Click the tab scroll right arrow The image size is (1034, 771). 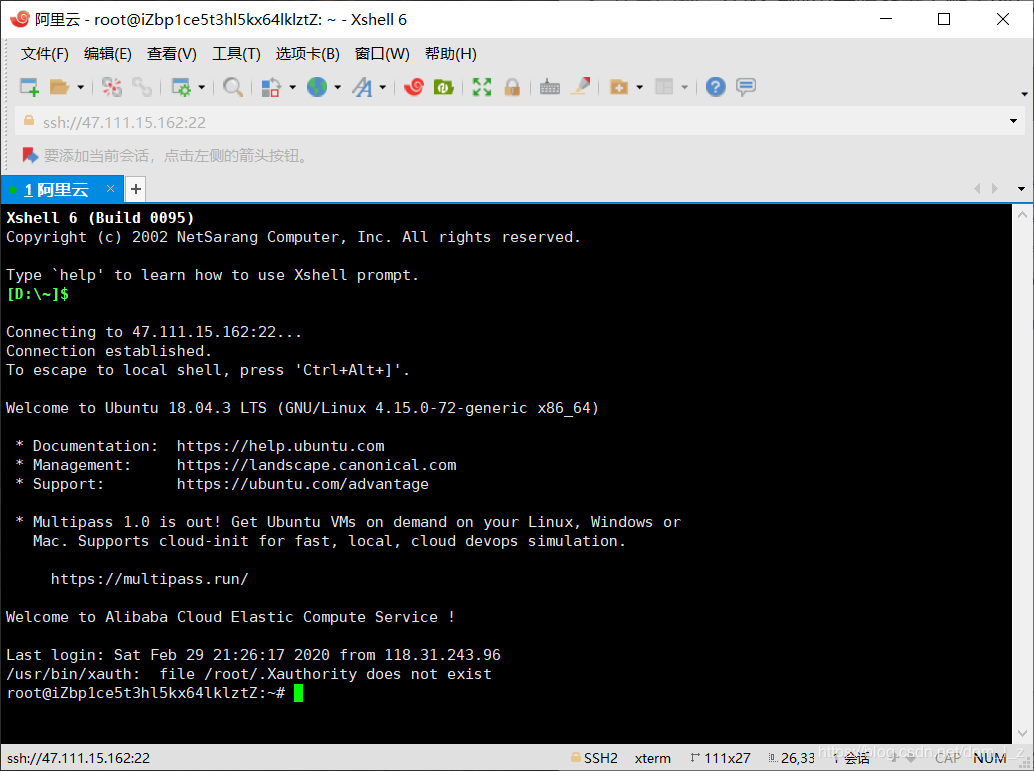tap(994, 189)
